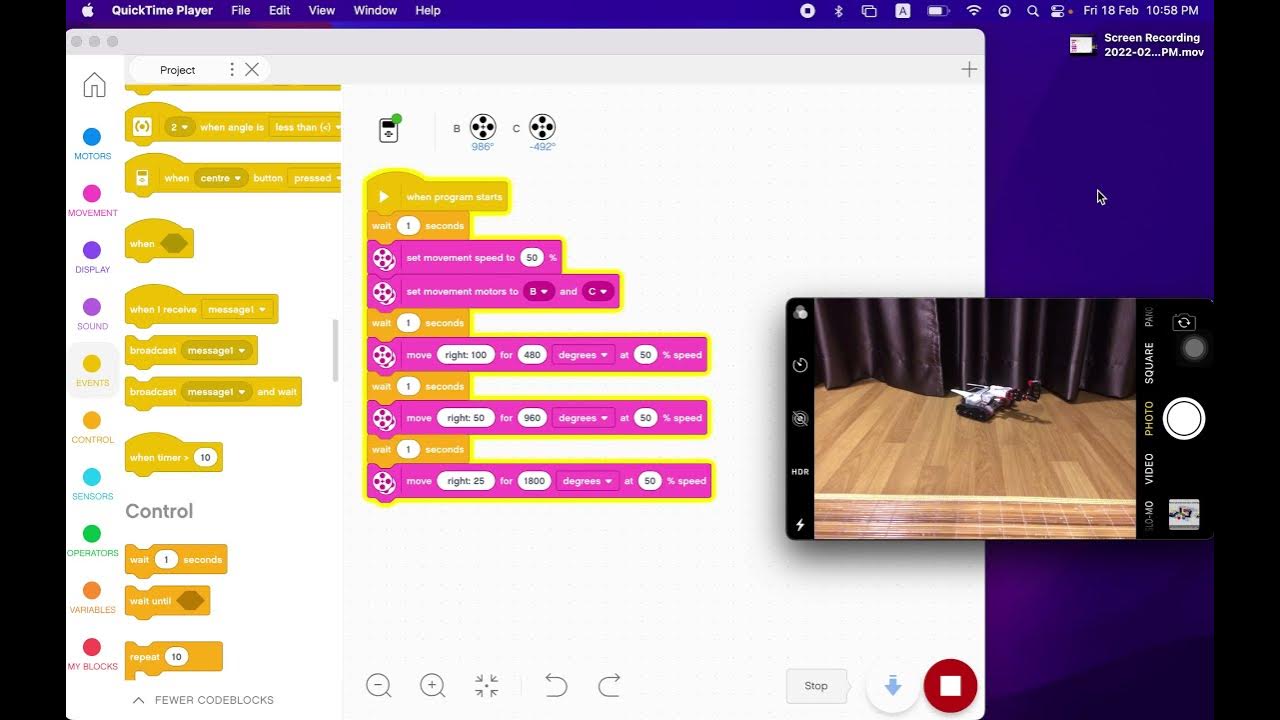The height and width of the screenshot is (720, 1280).
Task: Switch camera mode to SQUARE
Action: (1149, 363)
